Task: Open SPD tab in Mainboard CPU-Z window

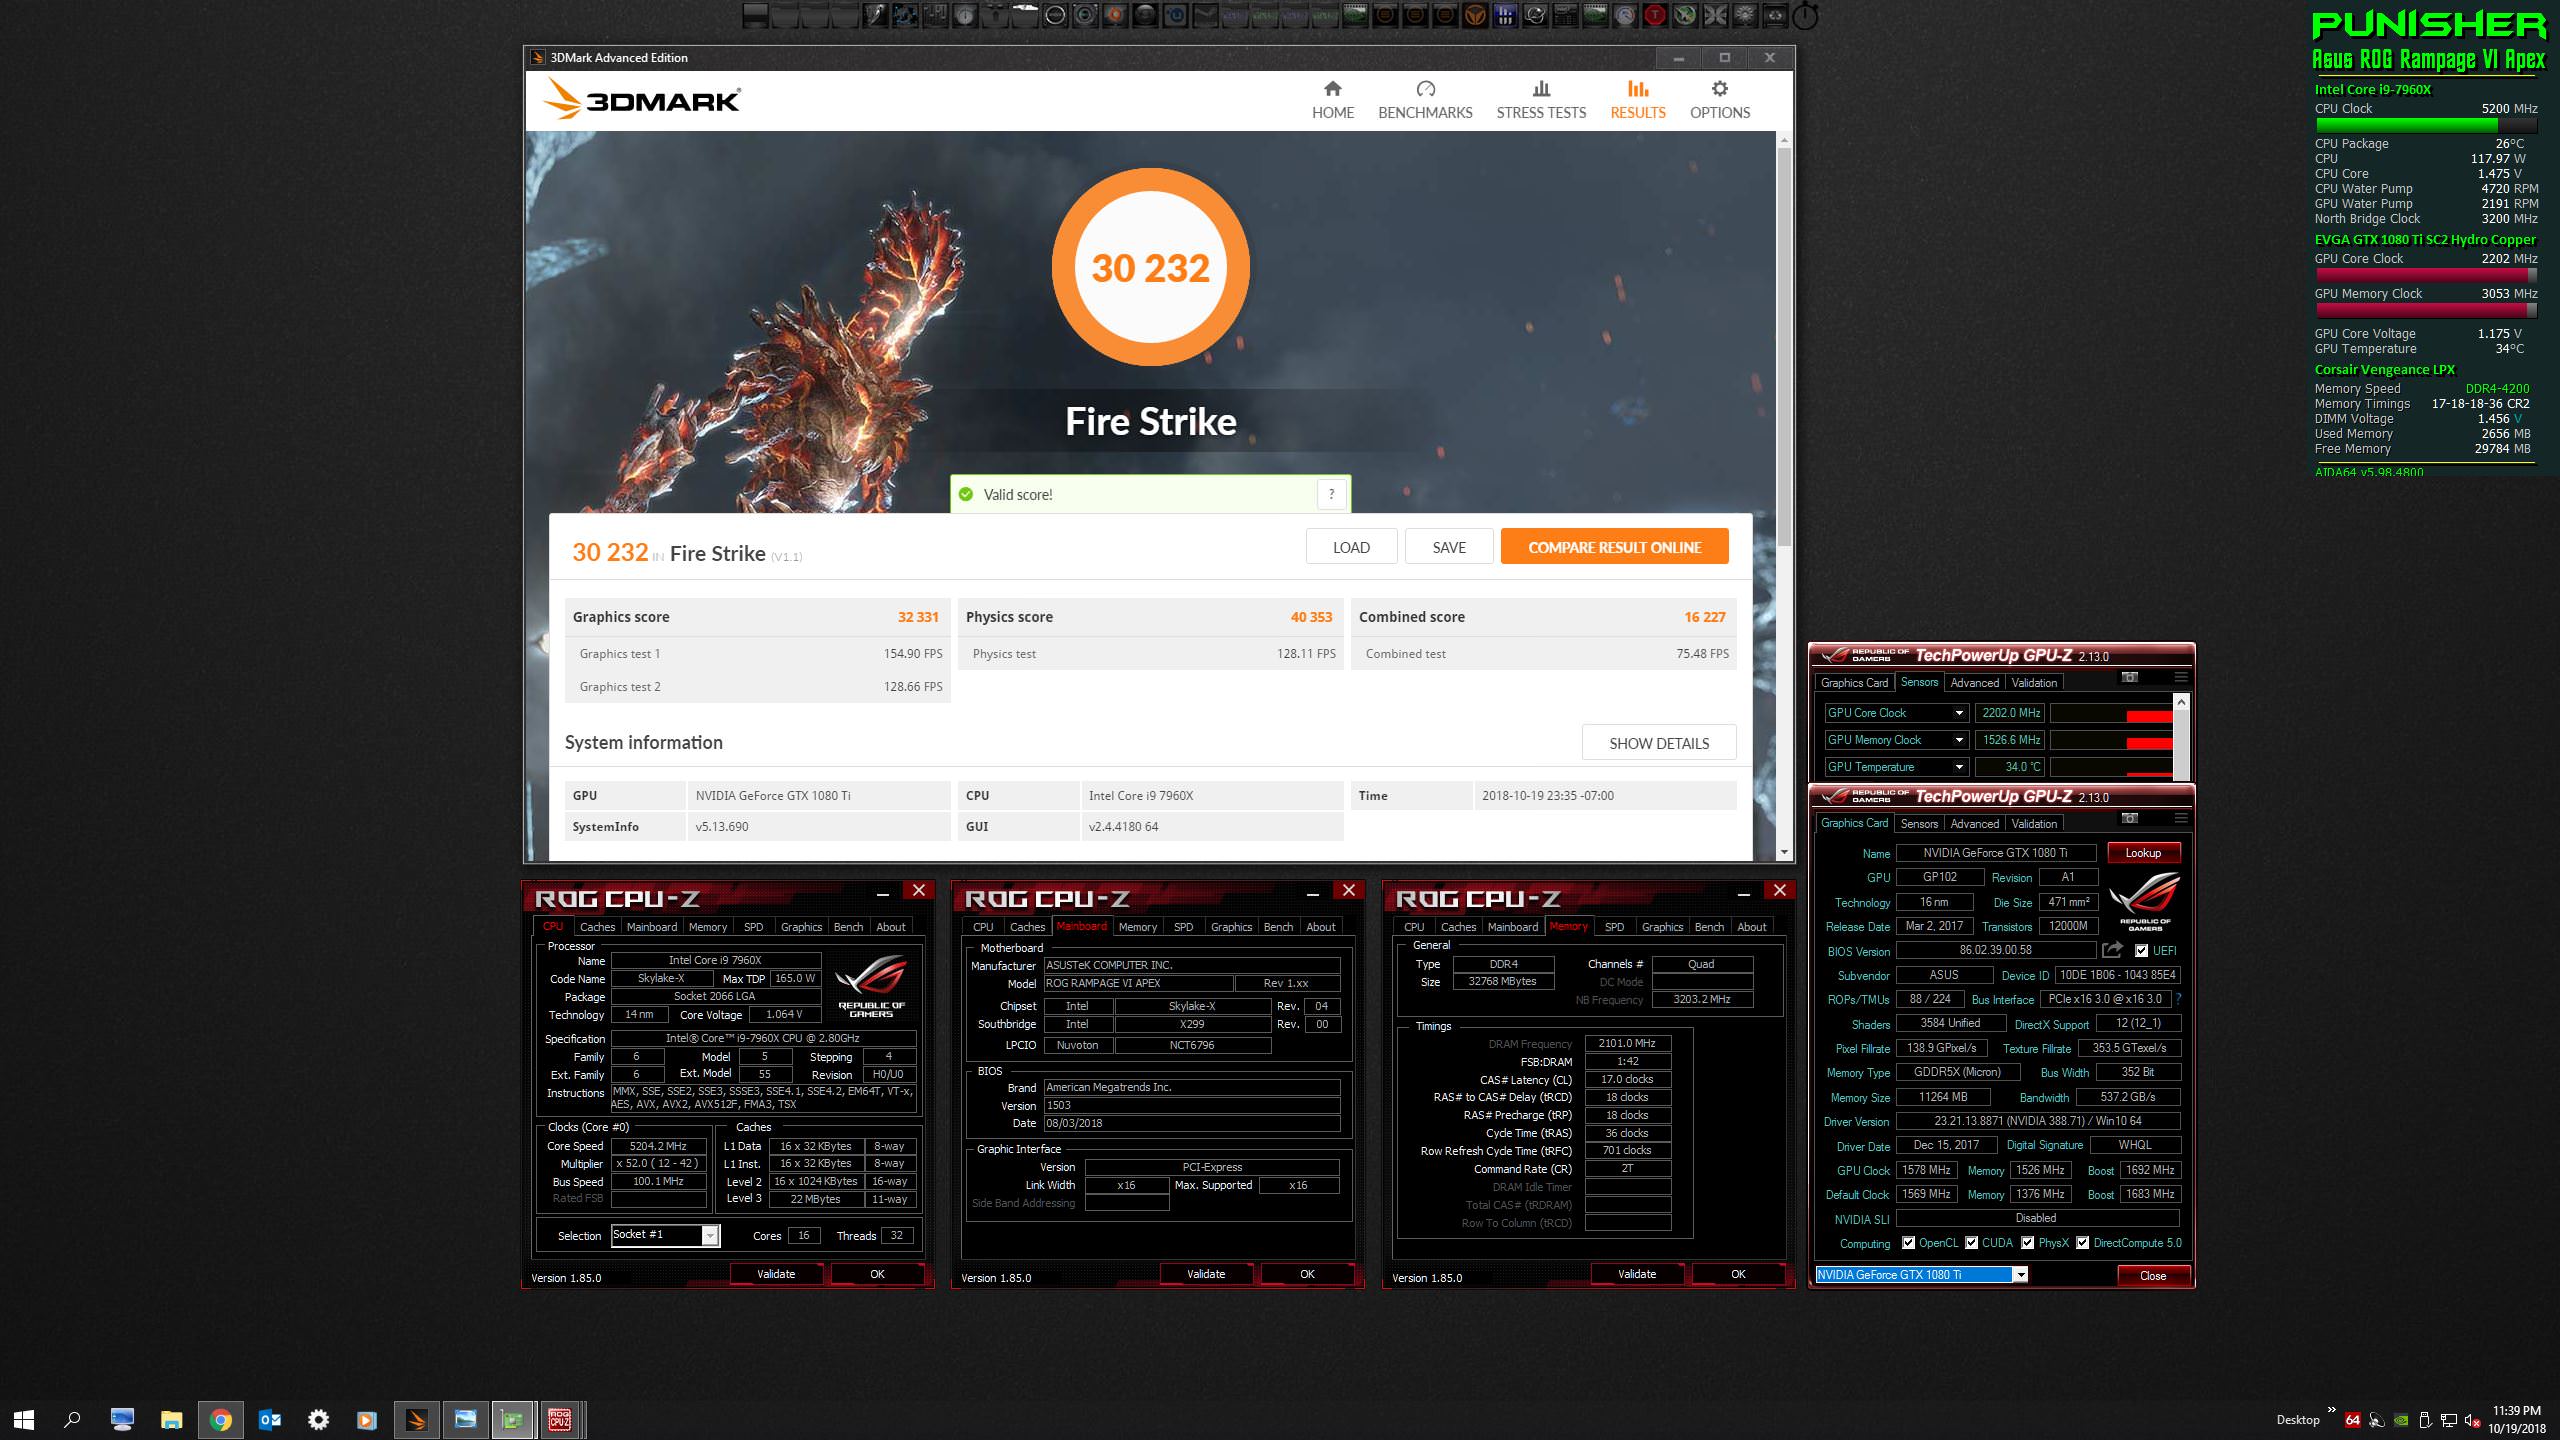Action: [x=1183, y=927]
